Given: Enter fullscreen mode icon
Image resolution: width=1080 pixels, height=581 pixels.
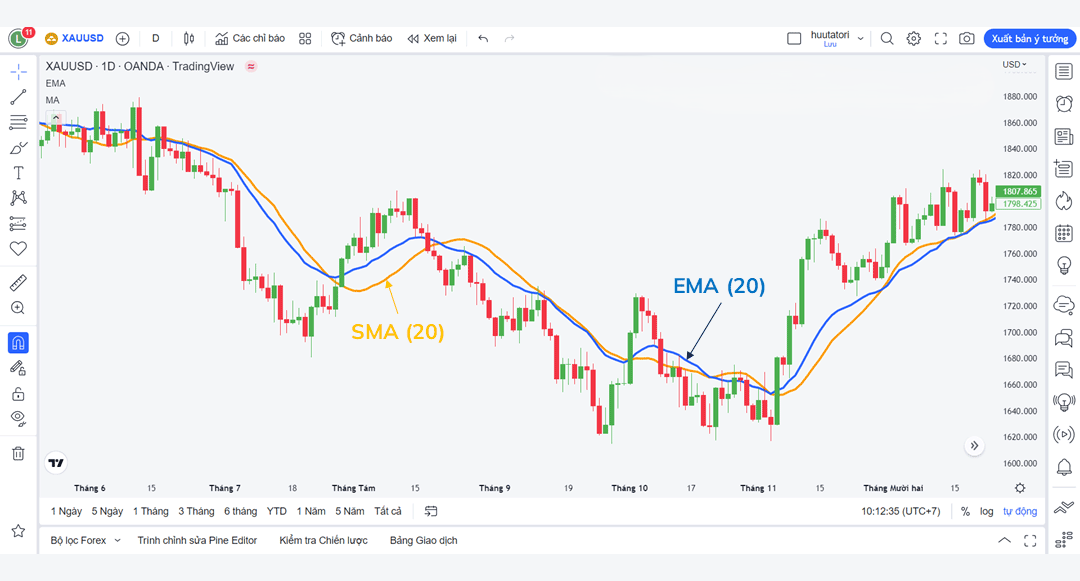Looking at the screenshot, I should [940, 39].
